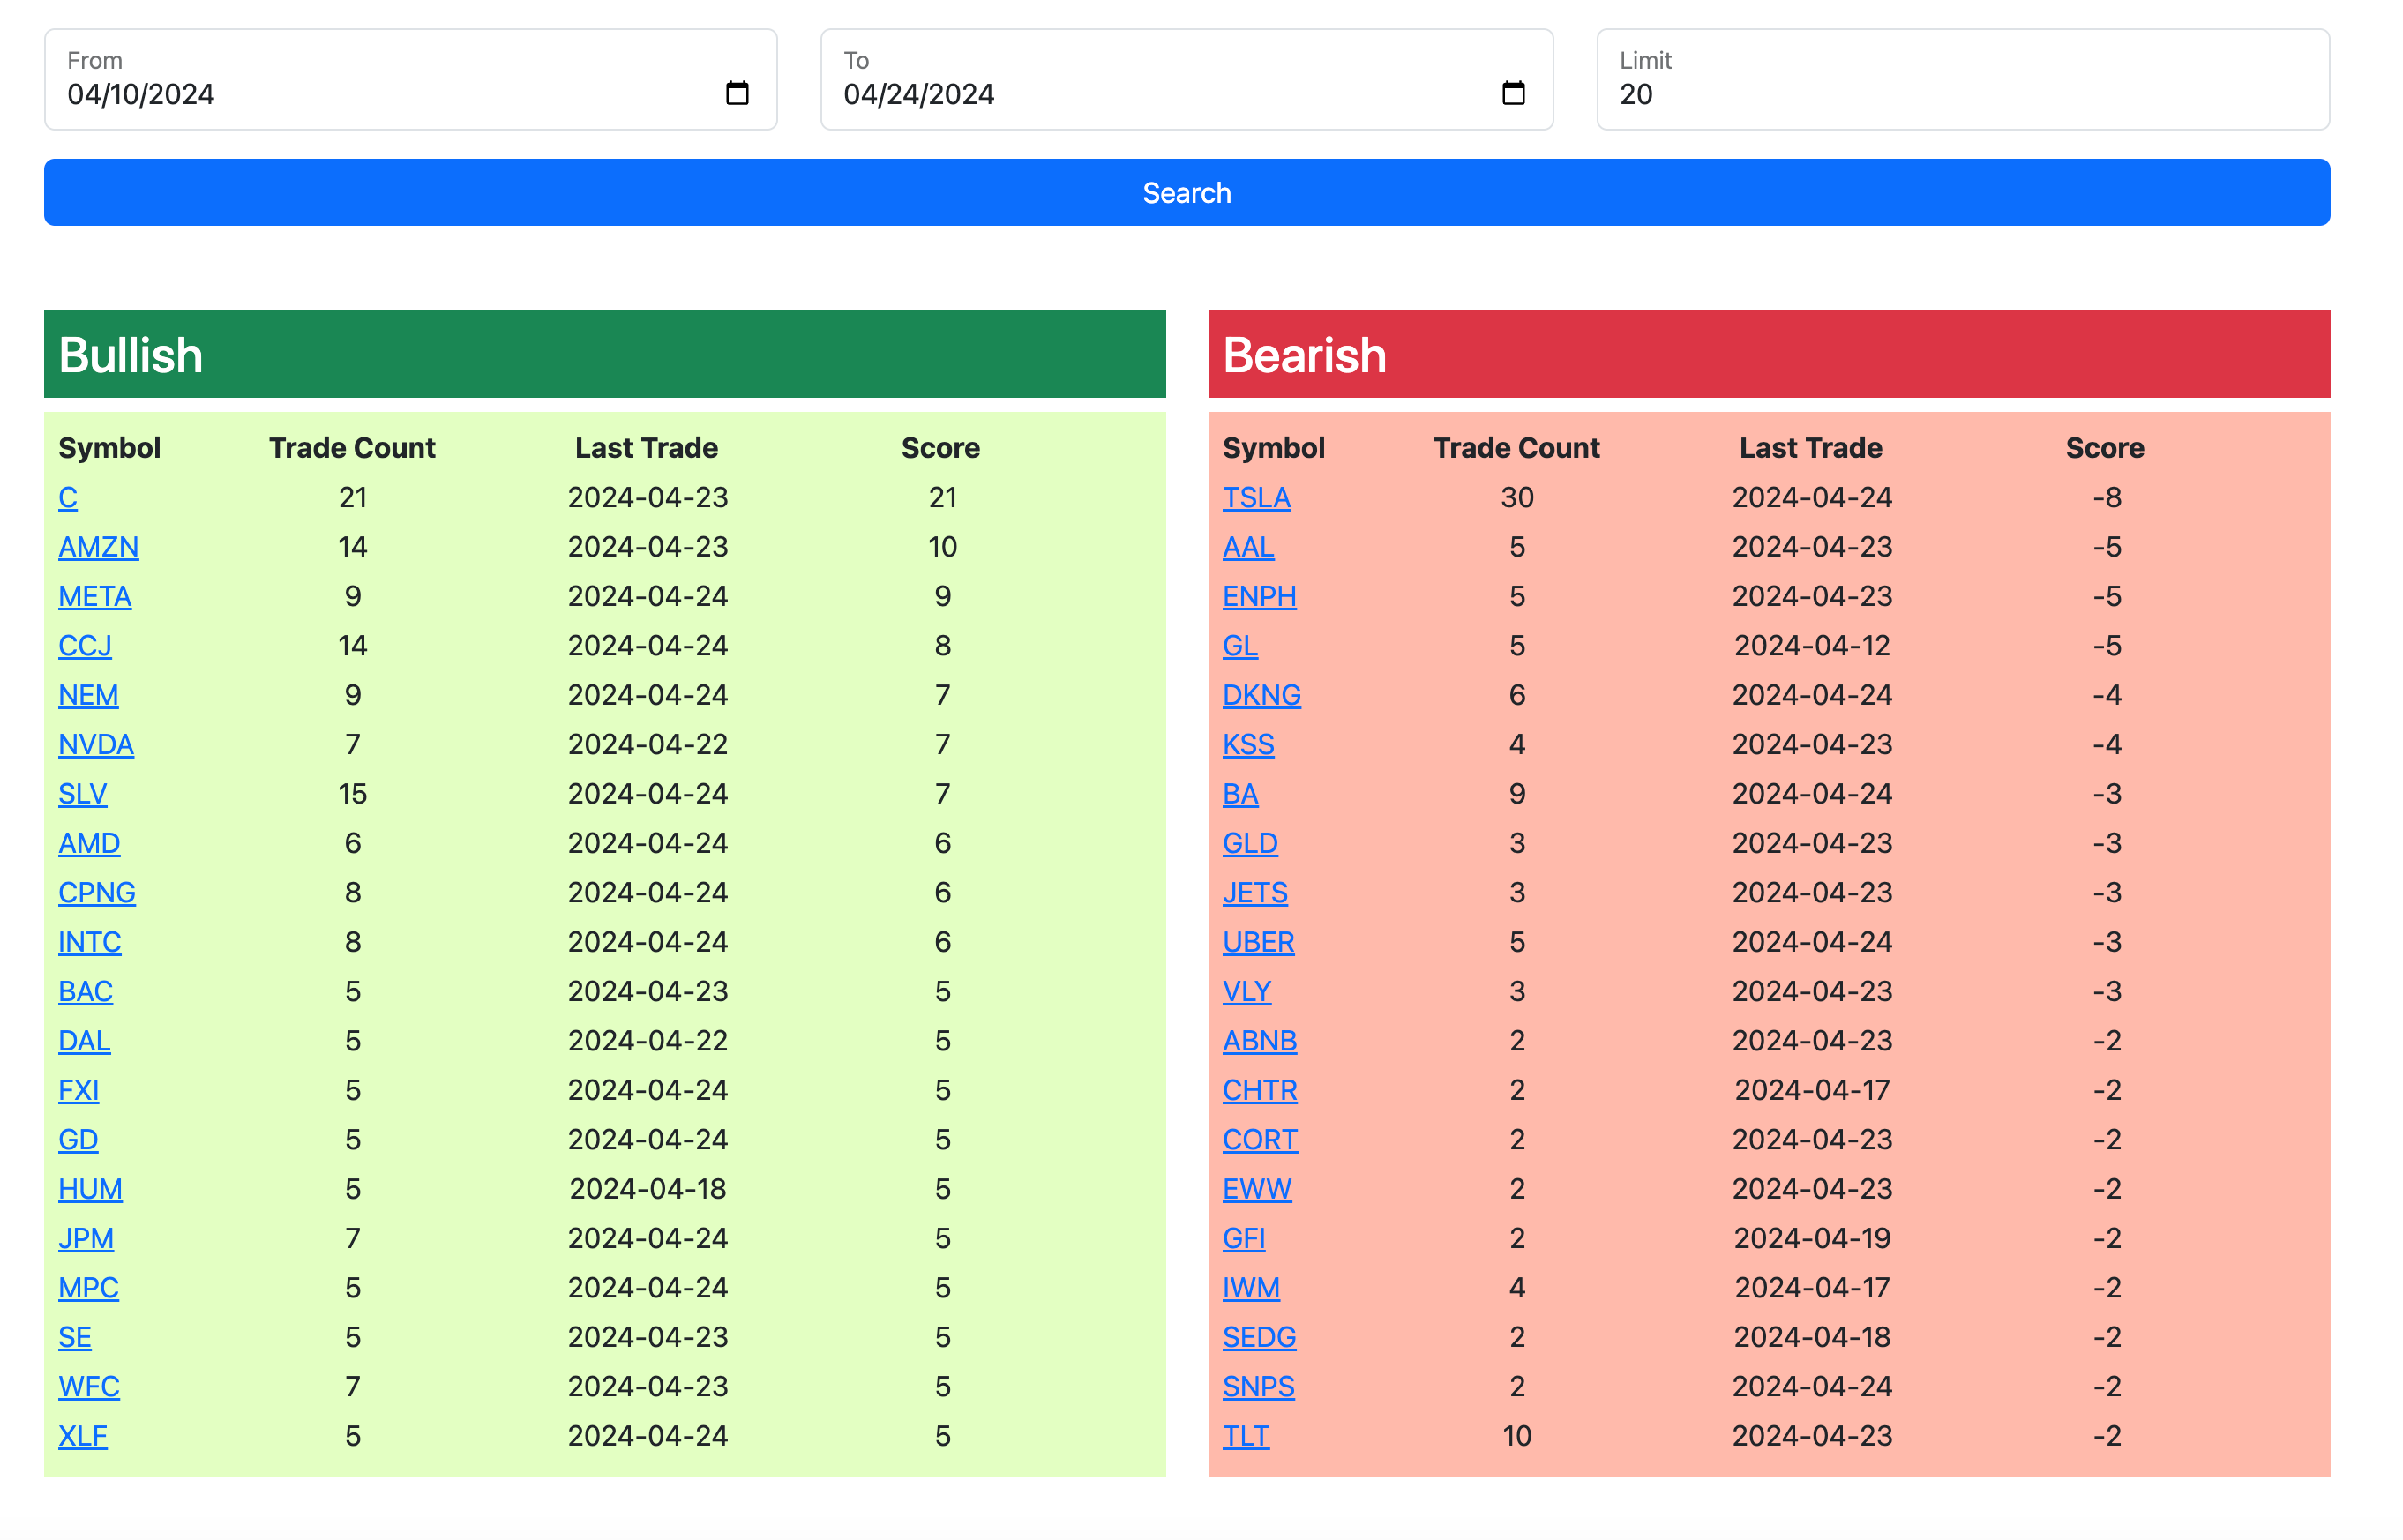Open the DKNG symbol link

pos(1261,695)
